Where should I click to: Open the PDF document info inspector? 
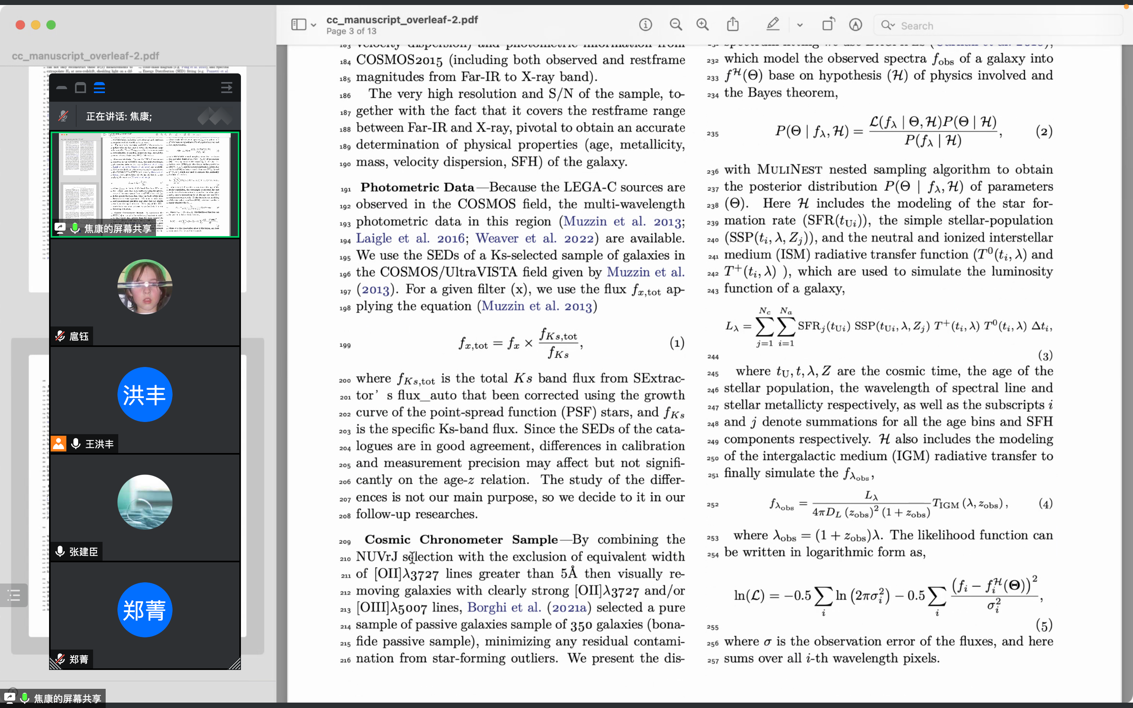645,25
